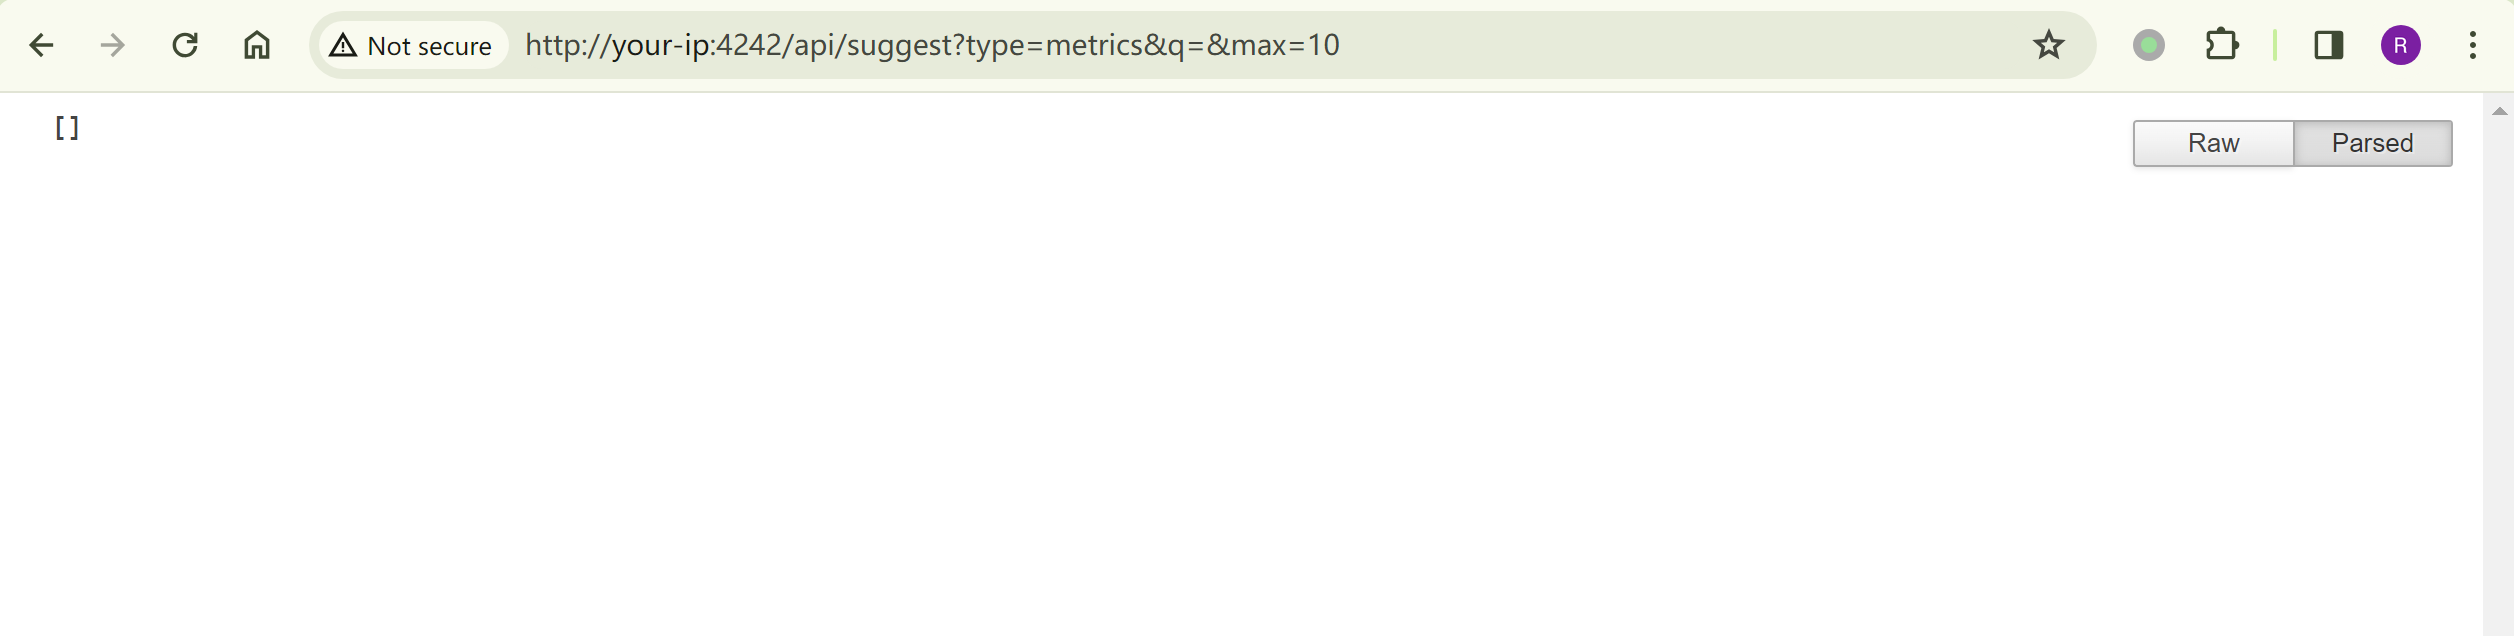Click the warning triangle site-info icon
Viewport: 2514px width, 636px height.
(343, 45)
